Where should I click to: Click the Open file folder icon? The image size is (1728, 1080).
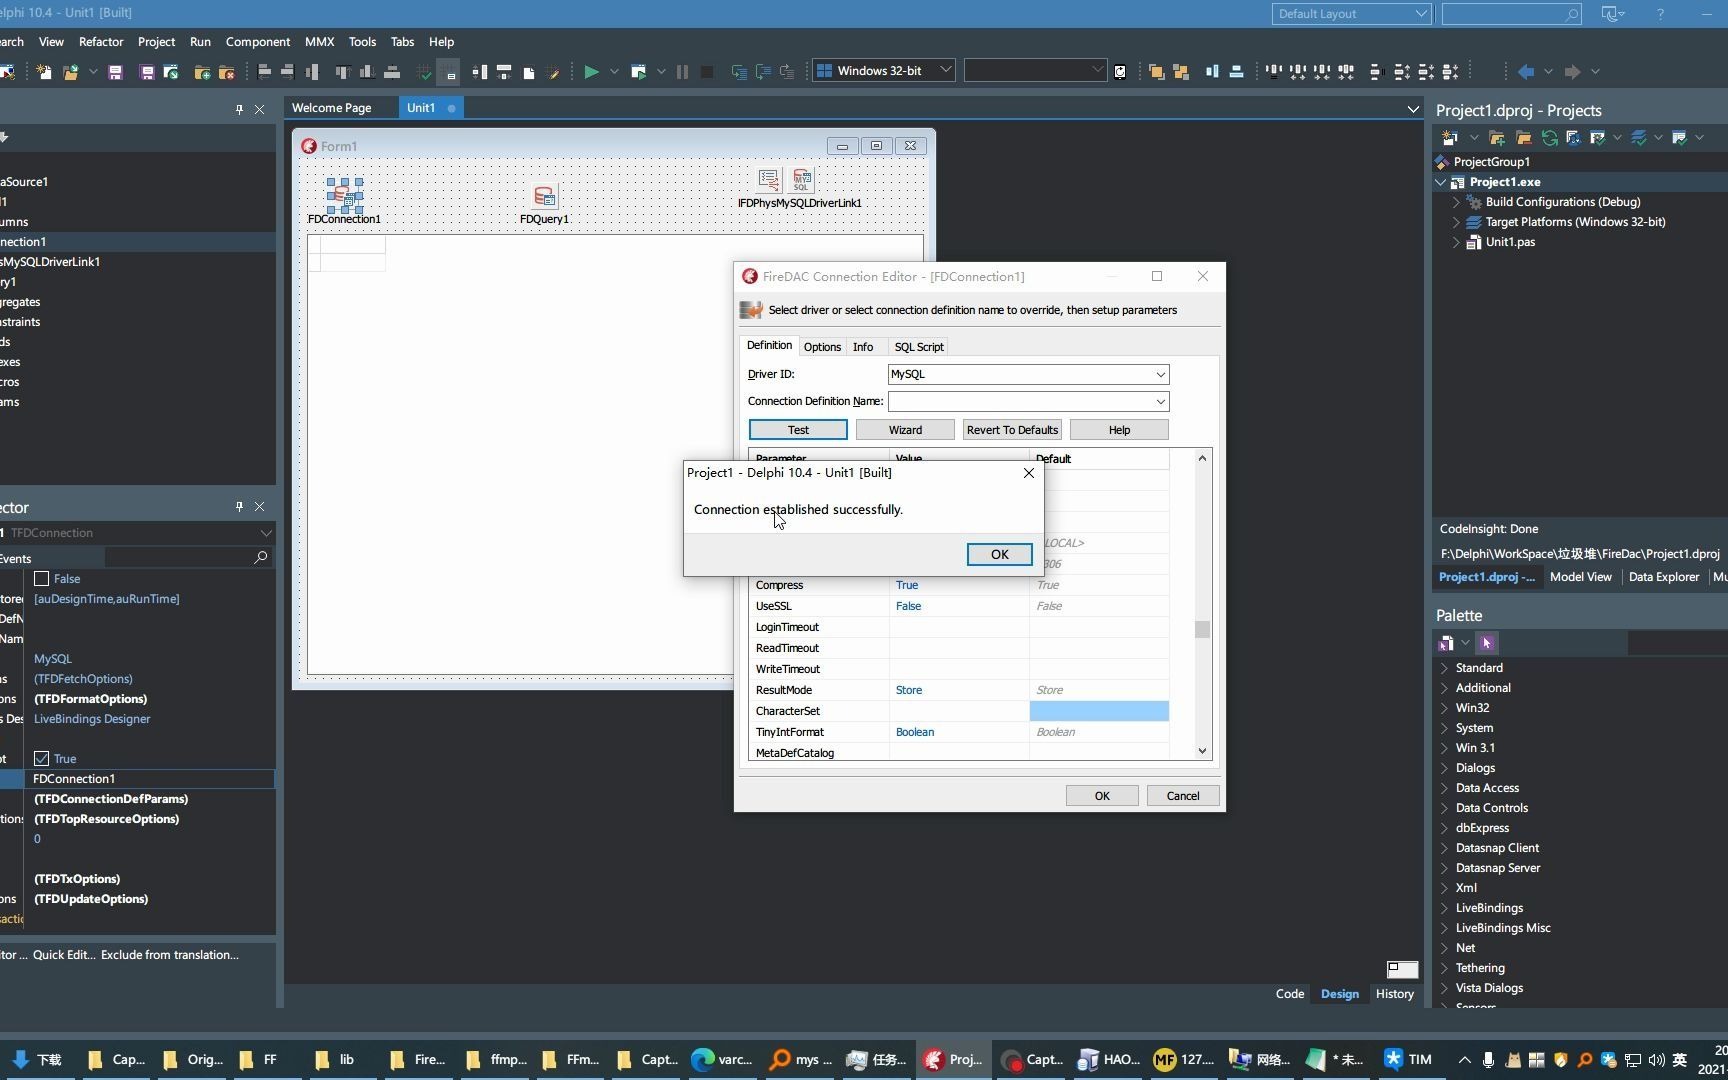pos(70,72)
